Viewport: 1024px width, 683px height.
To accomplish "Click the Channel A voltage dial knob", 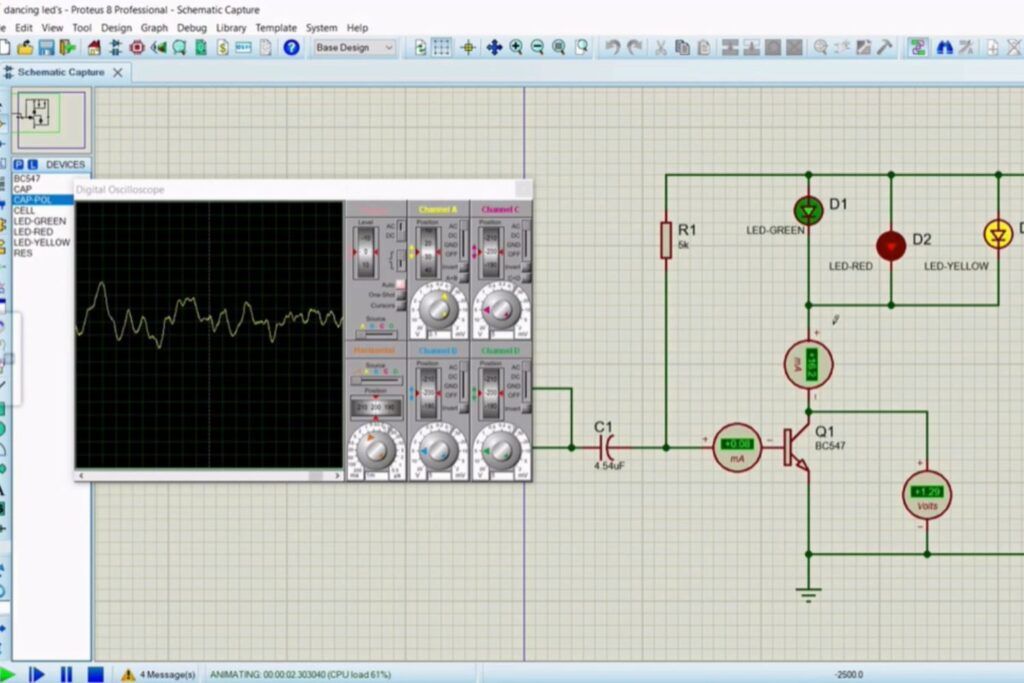I will click(437, 311).
